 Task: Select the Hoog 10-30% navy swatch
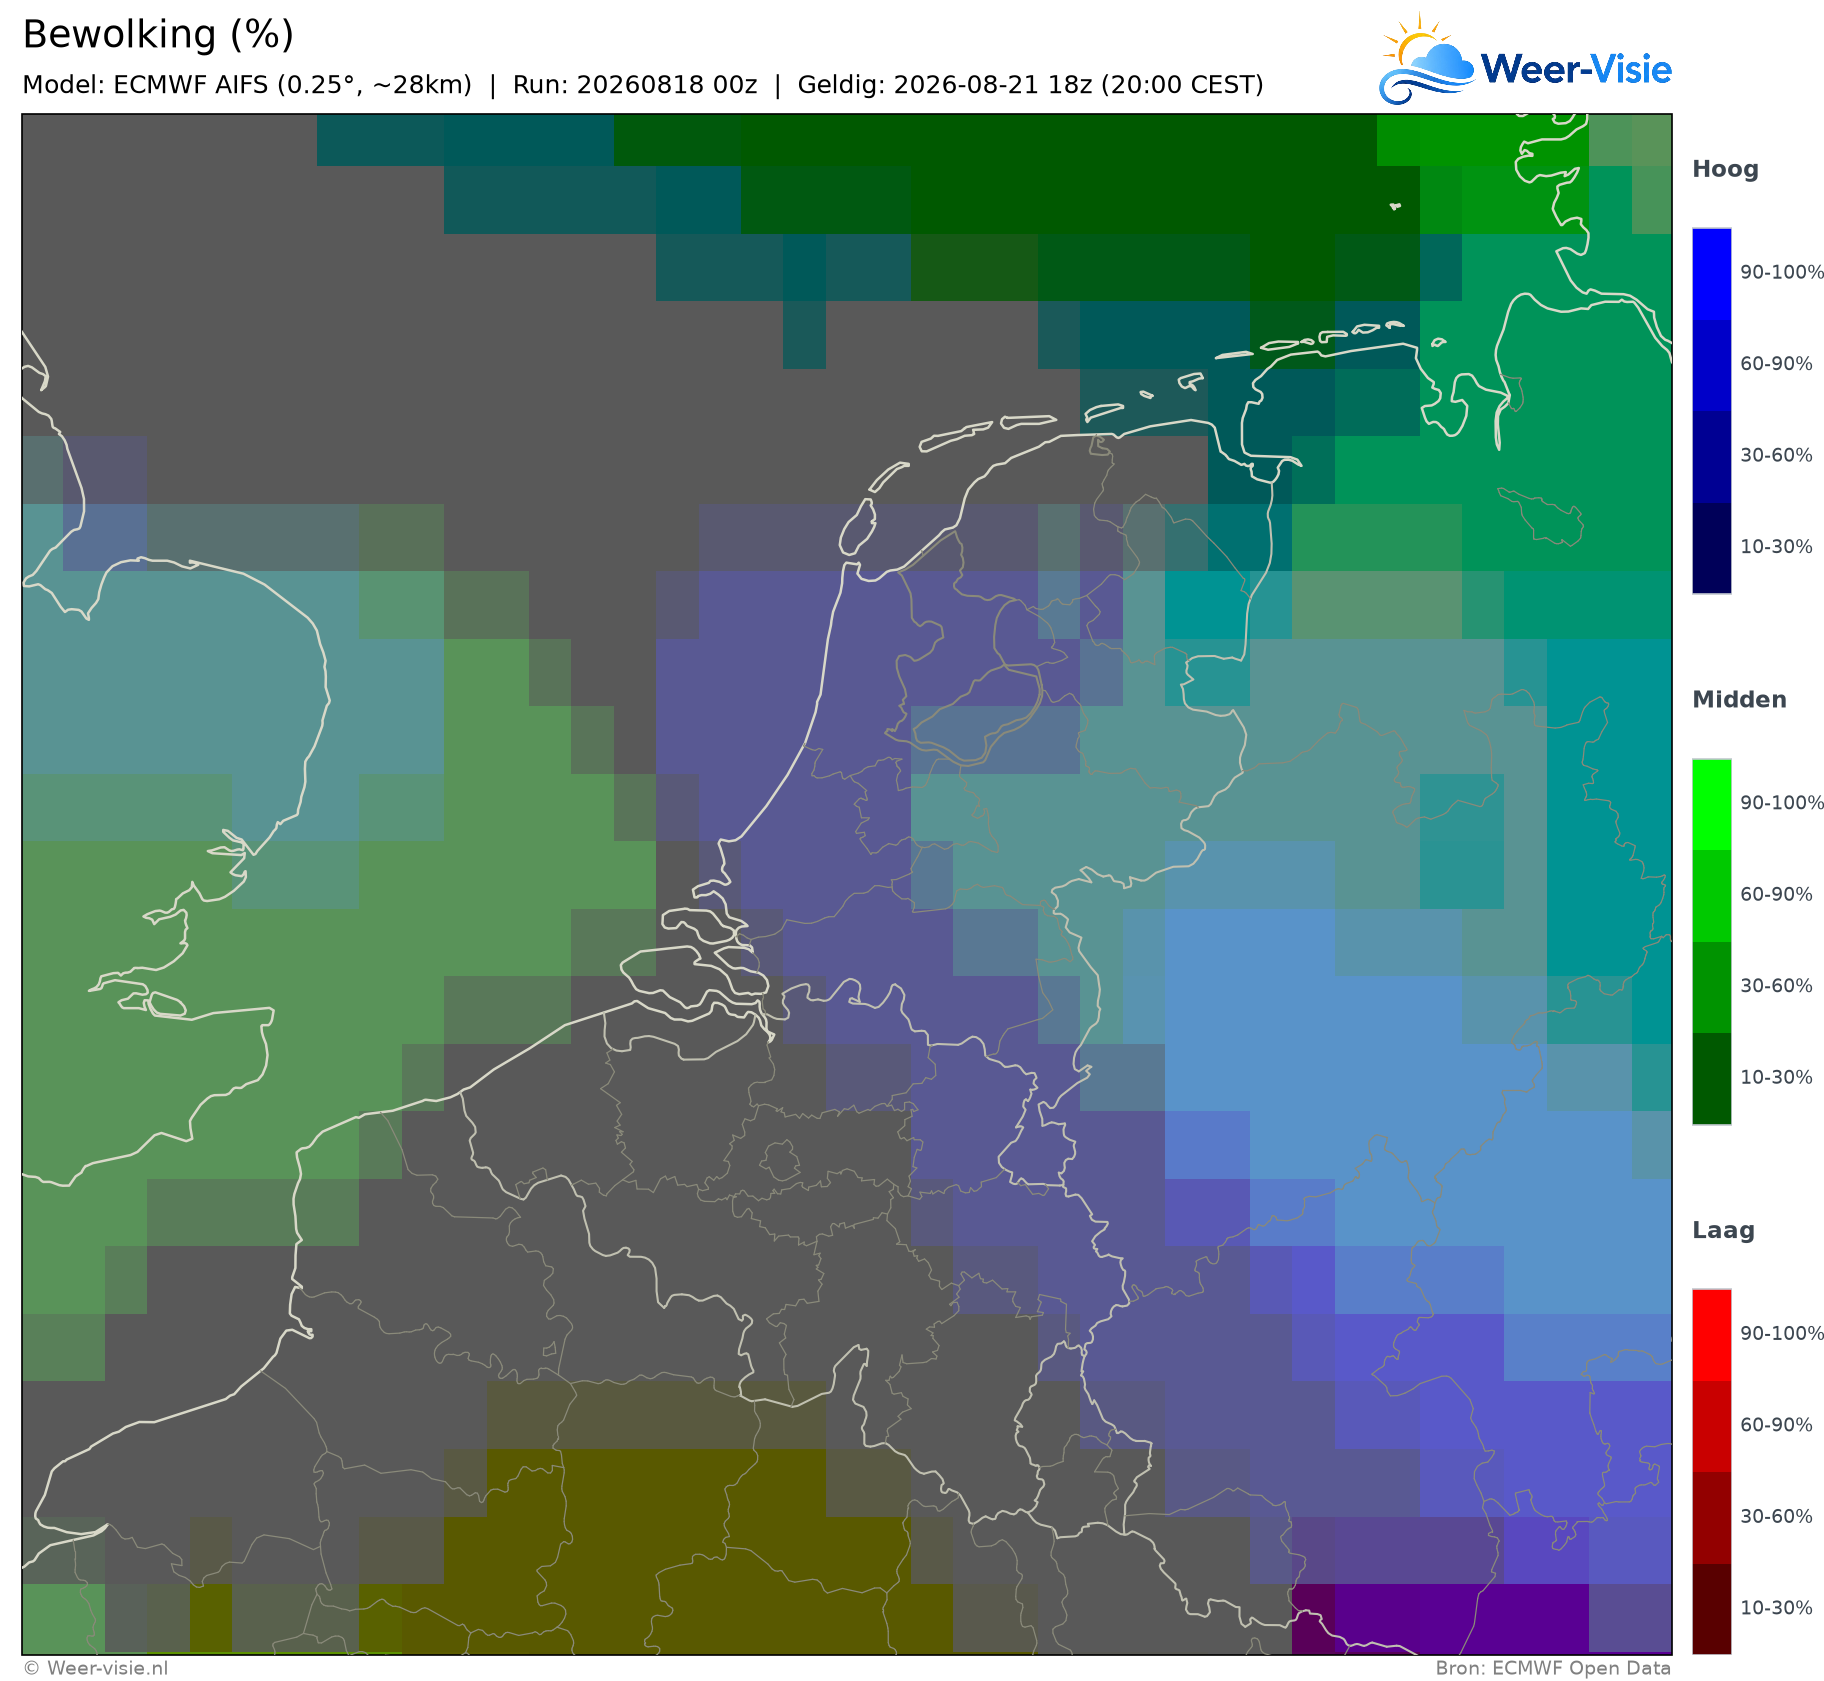[1711, 548]
